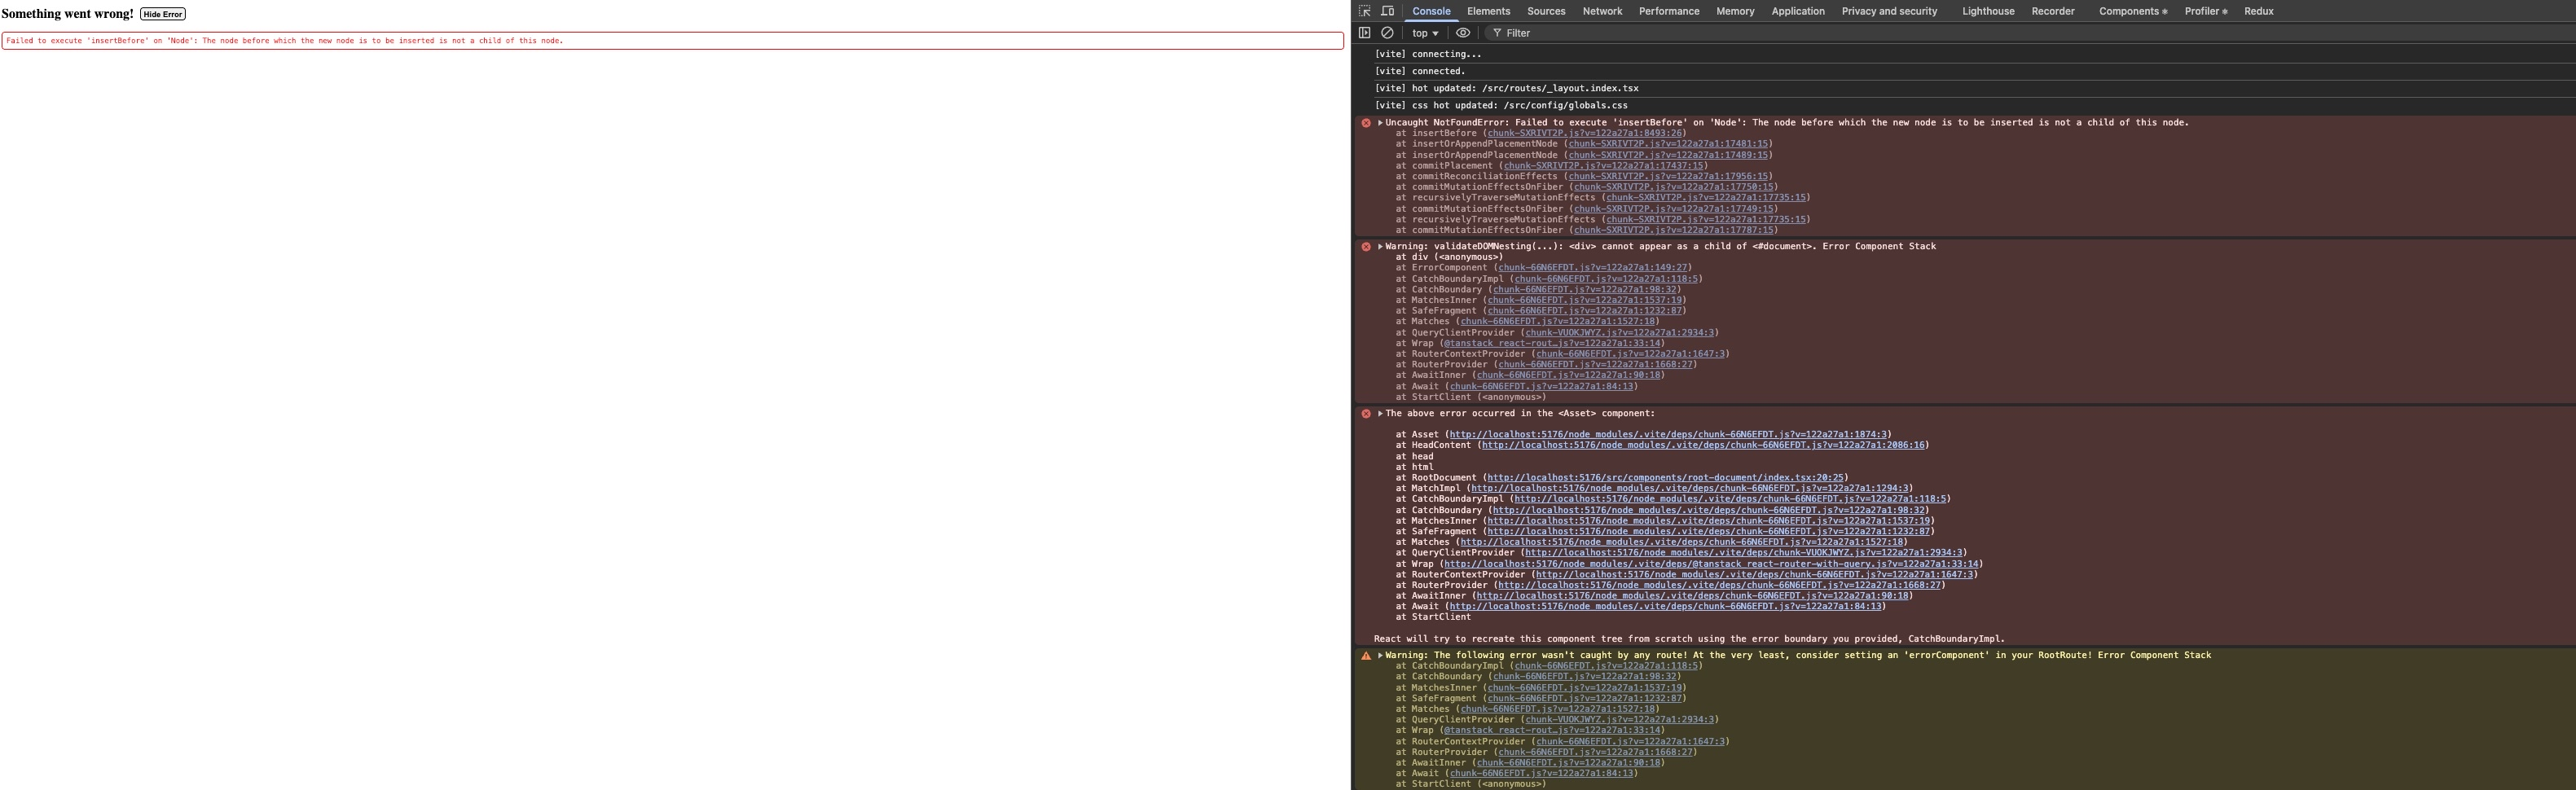Switch to the Elements tab
The width and height of the screenshot is (2576, 790).
pos(1488,11)
